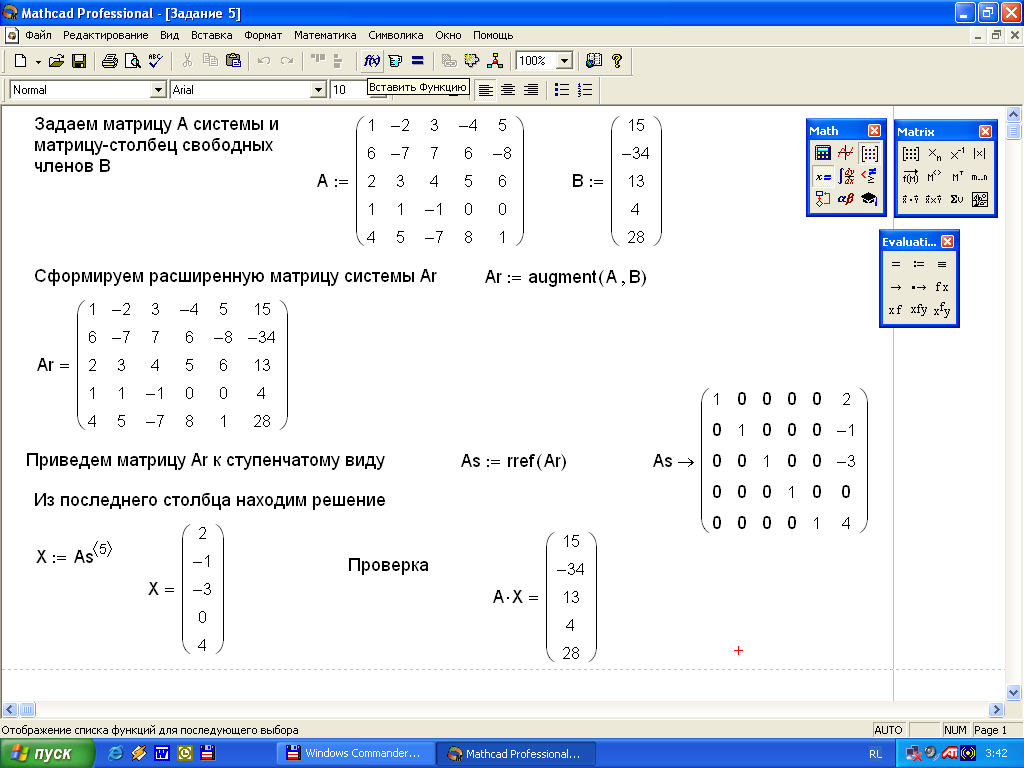The width and height of the screenshot is (1024, 768).
Task: Toggle center text alignment
Action: pos(508,89)
